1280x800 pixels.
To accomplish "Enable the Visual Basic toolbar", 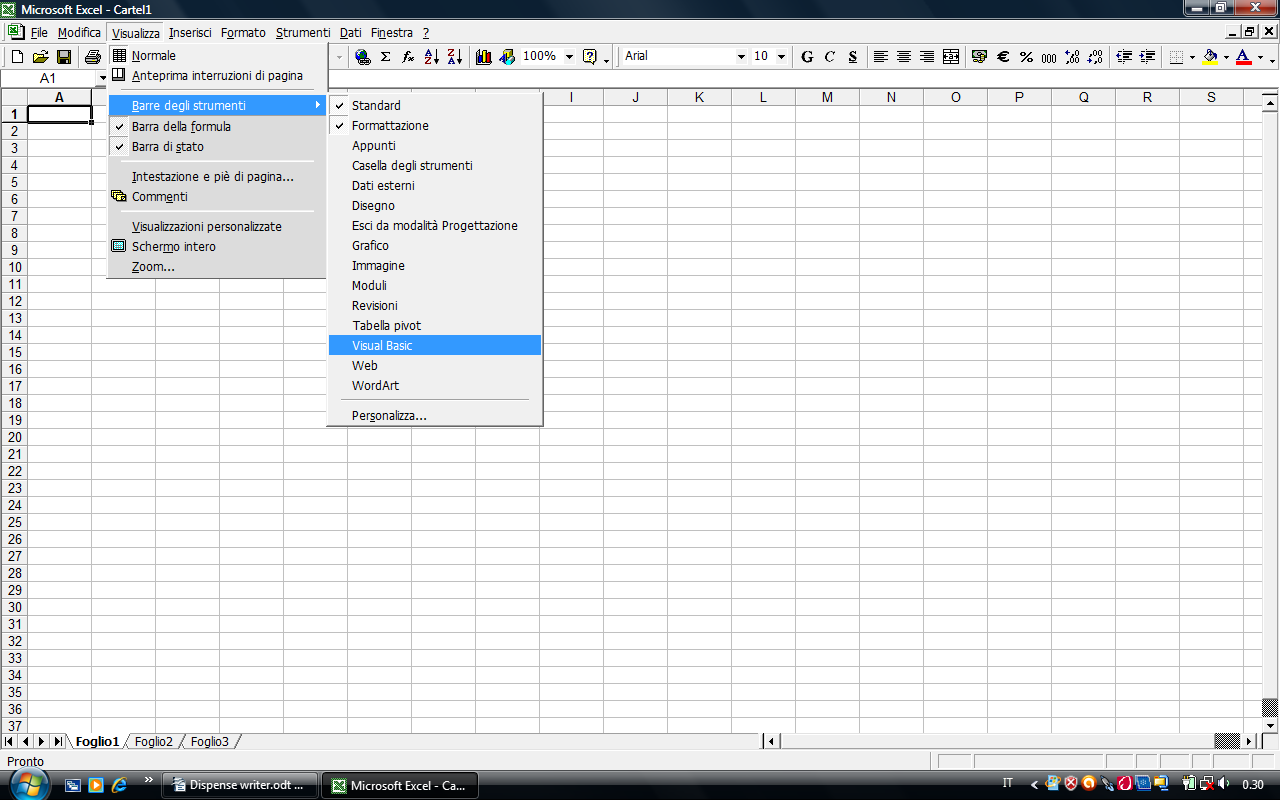I will 435,346.
